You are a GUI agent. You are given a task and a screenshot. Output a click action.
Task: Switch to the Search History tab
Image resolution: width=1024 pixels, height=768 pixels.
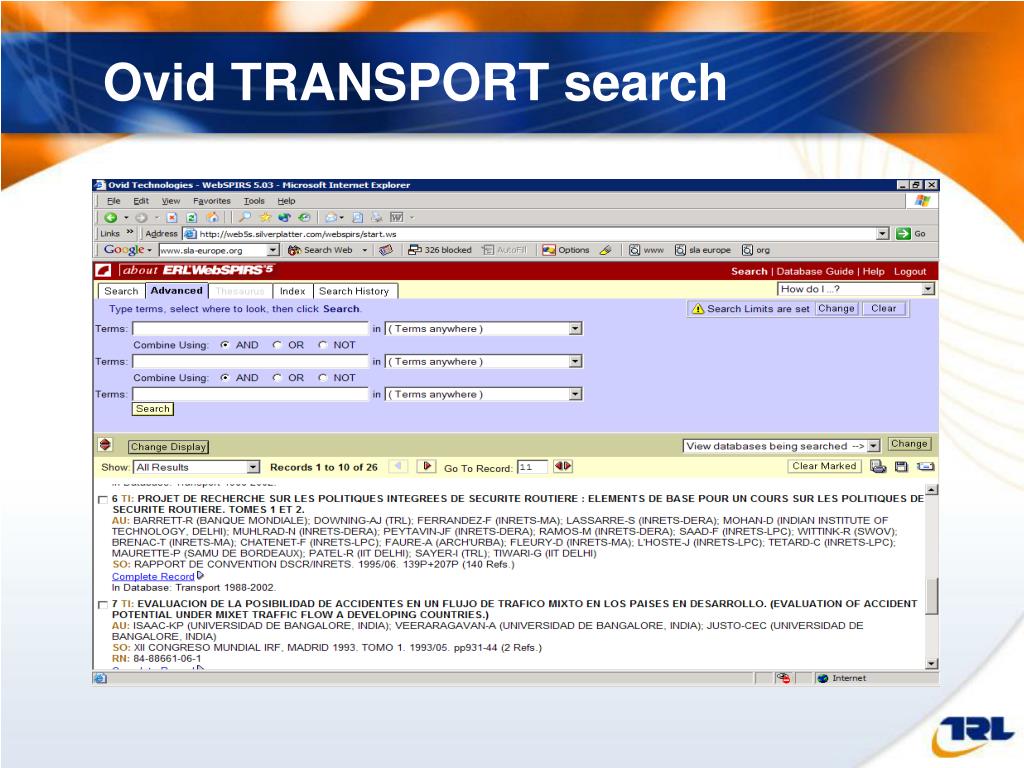tap(354, 291)
